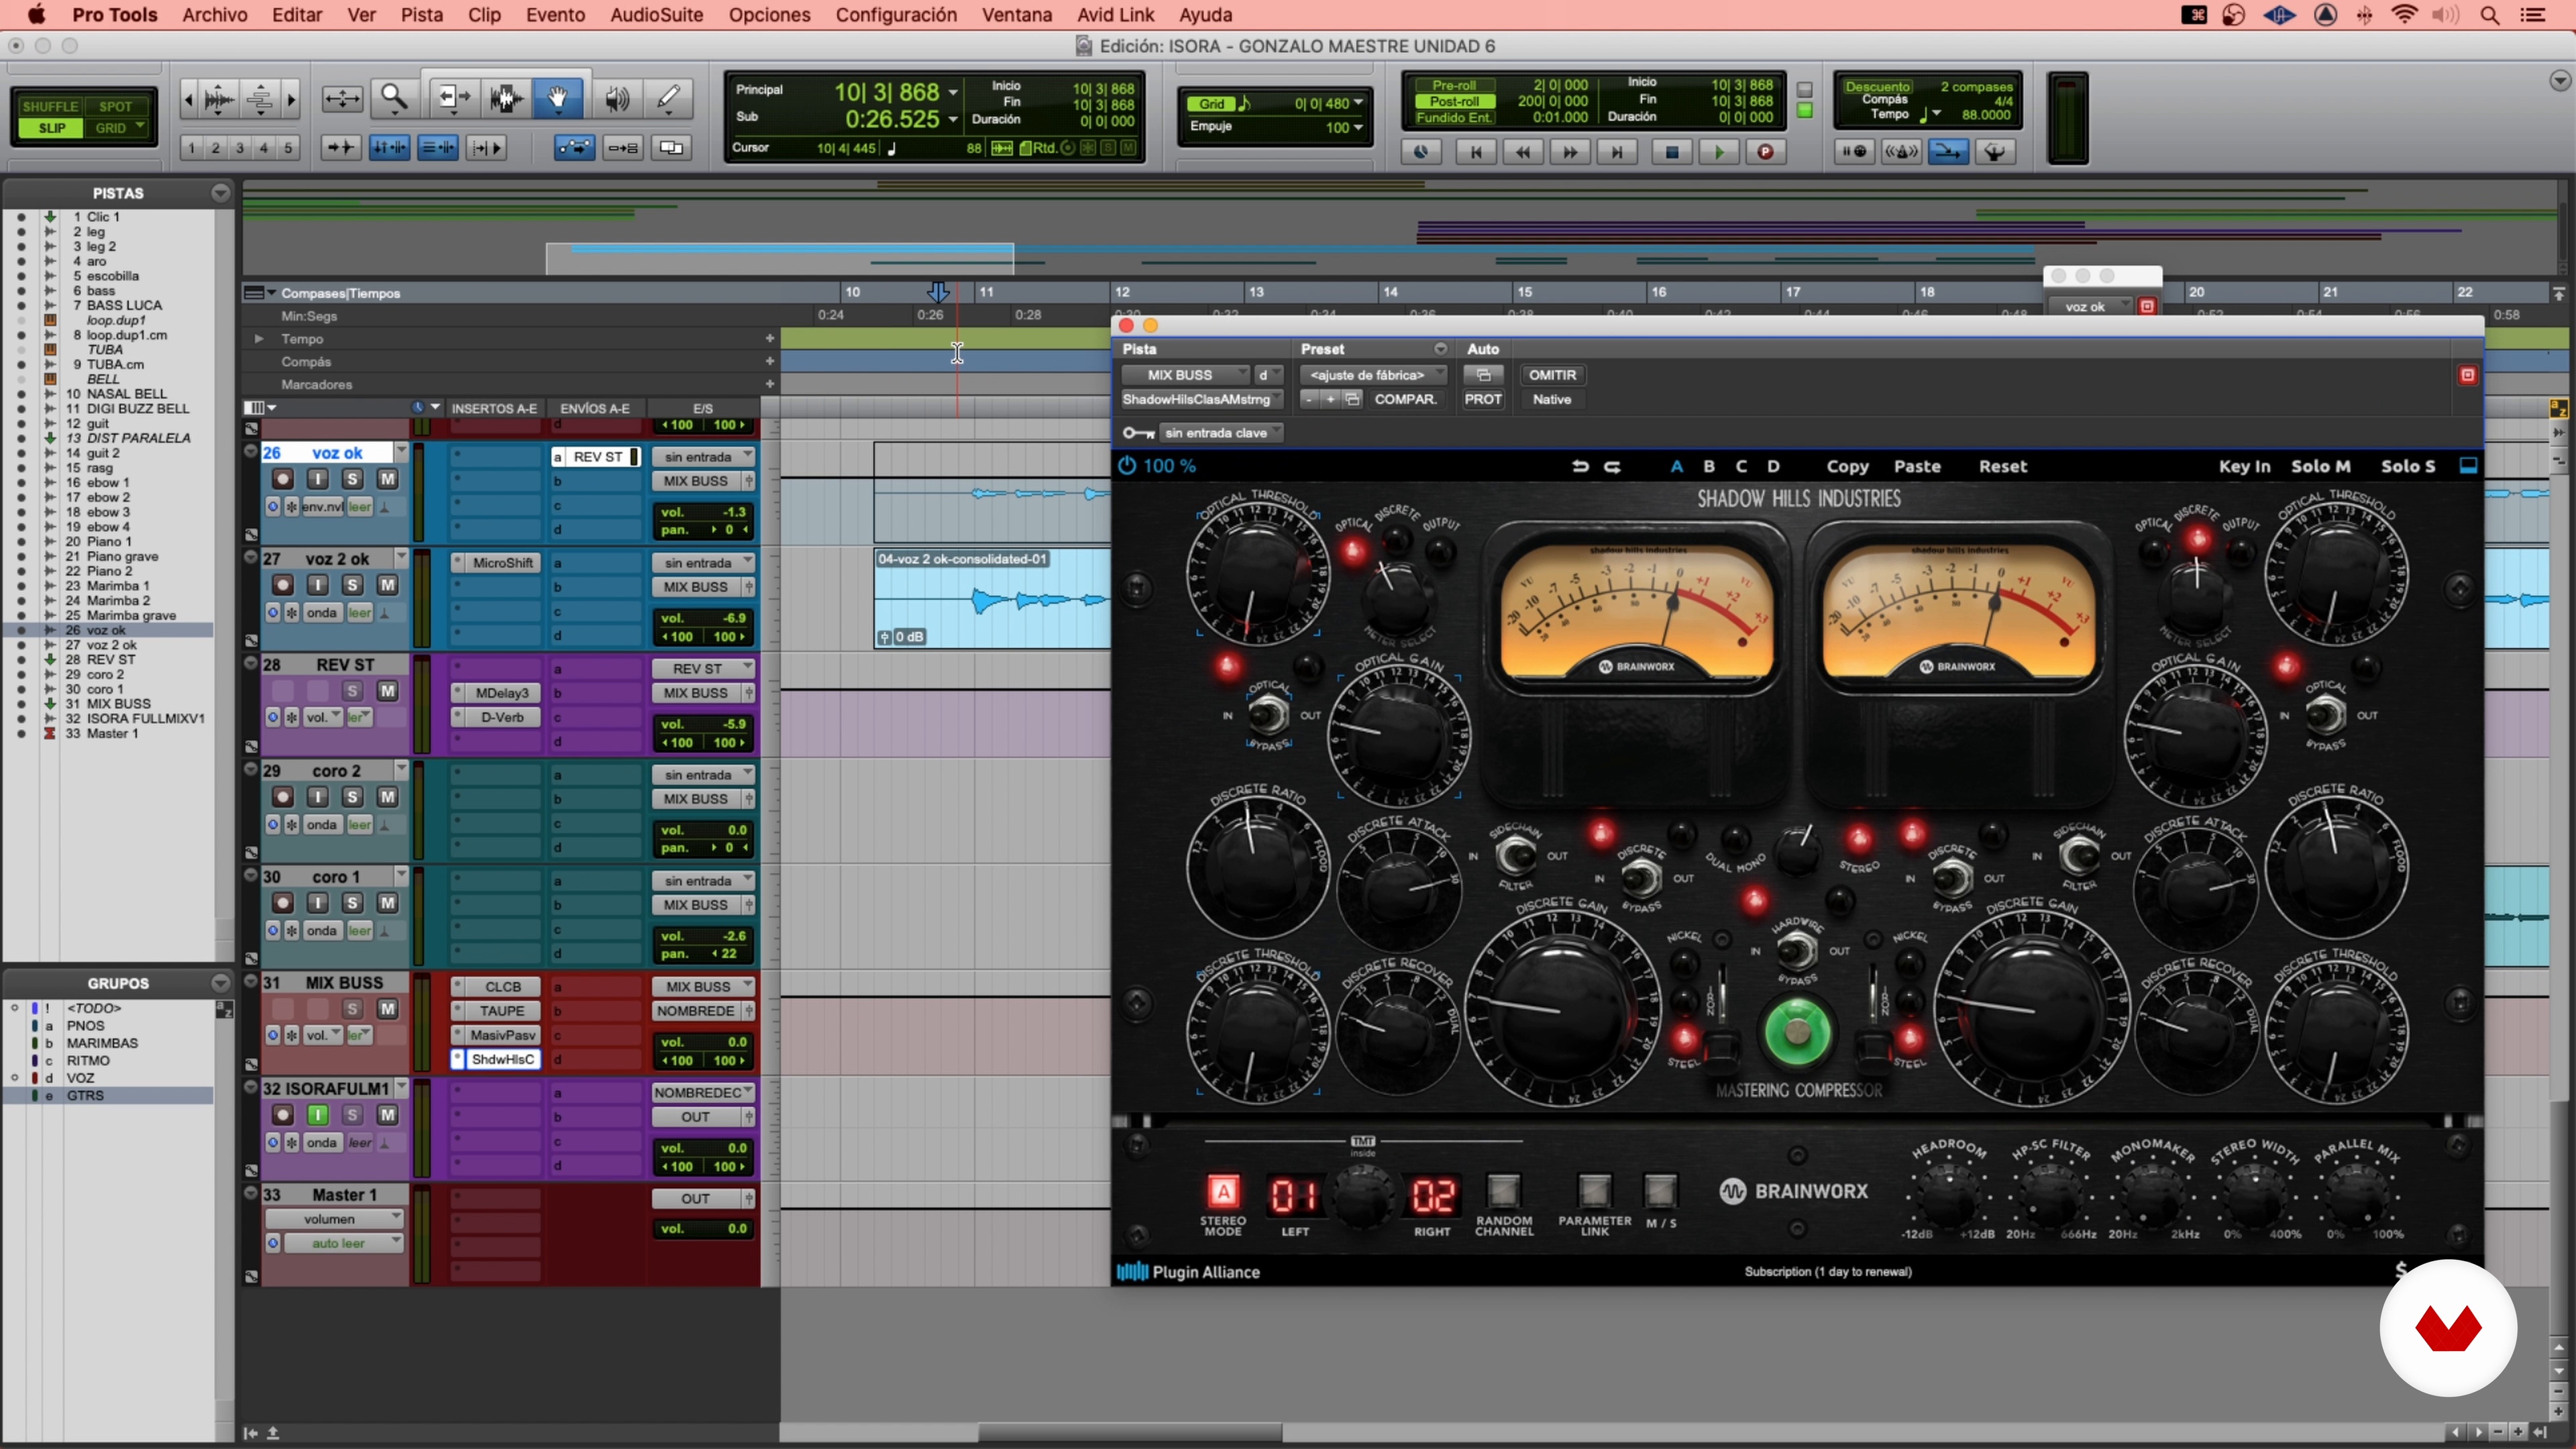Solo the REV ST track
The width and height of the screenshot is (2576, 1449).
click(352, 691)
